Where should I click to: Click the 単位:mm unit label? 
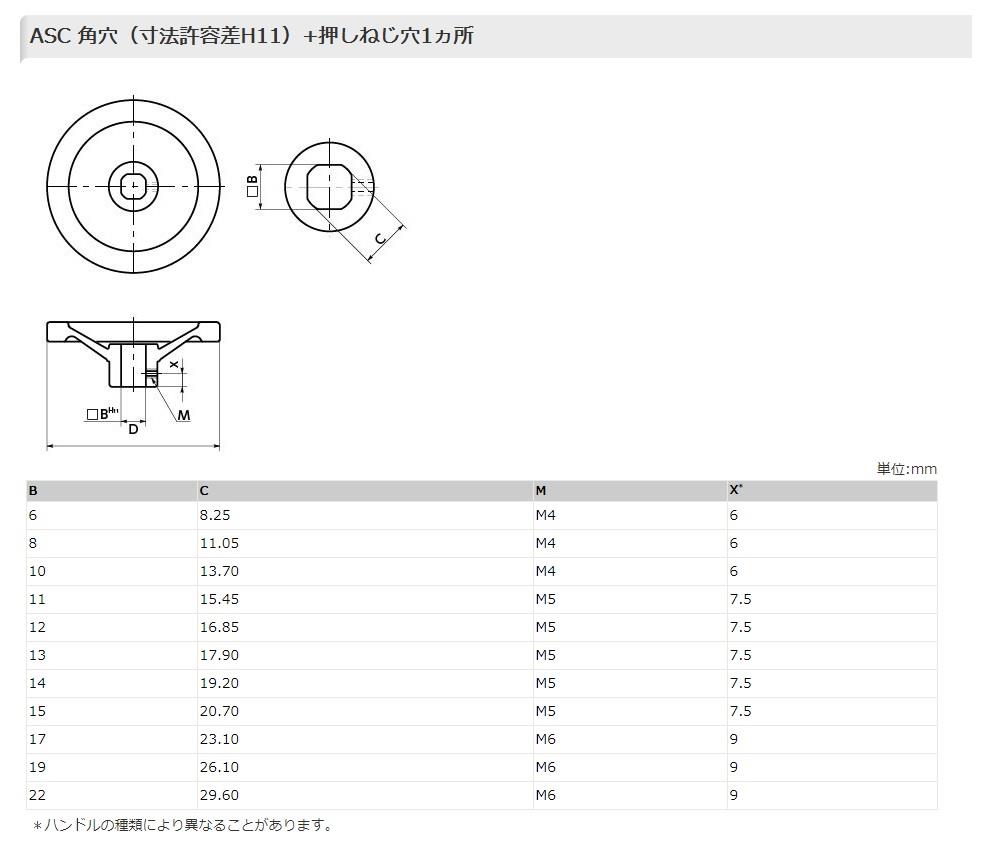point(906,469)
